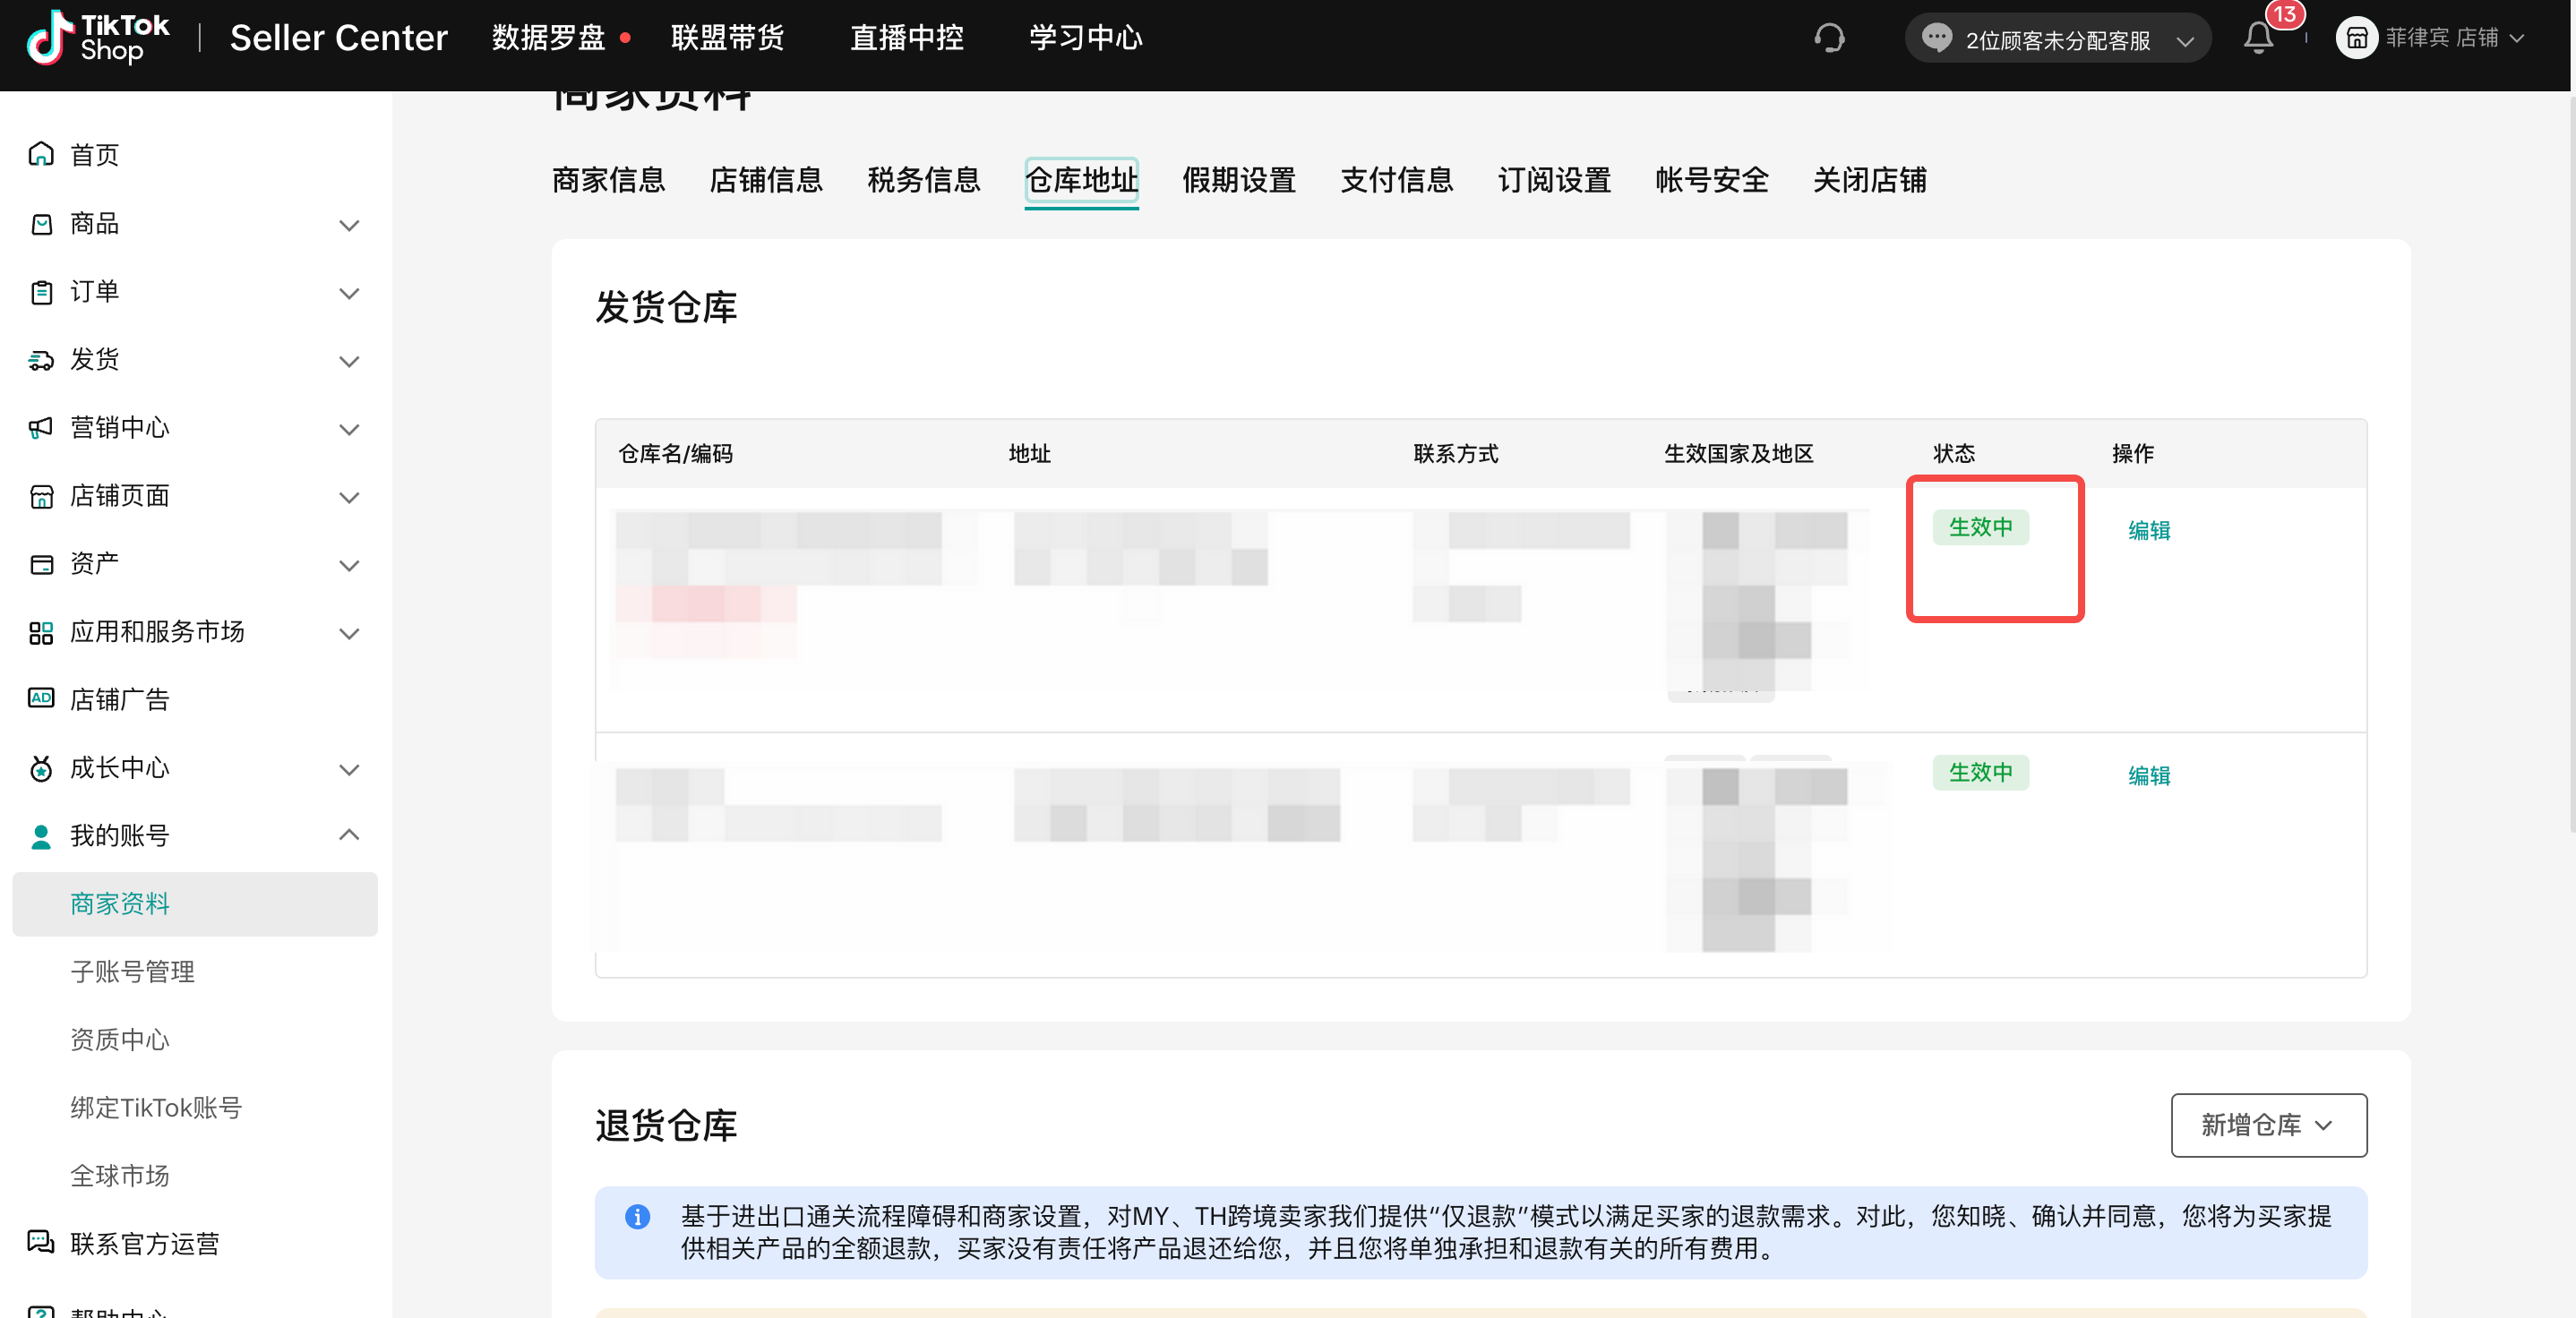The width and height of the screenshot is (2576, 1318).
Task: Click the delivery truck icon for 发货
Action: point(41,360)
